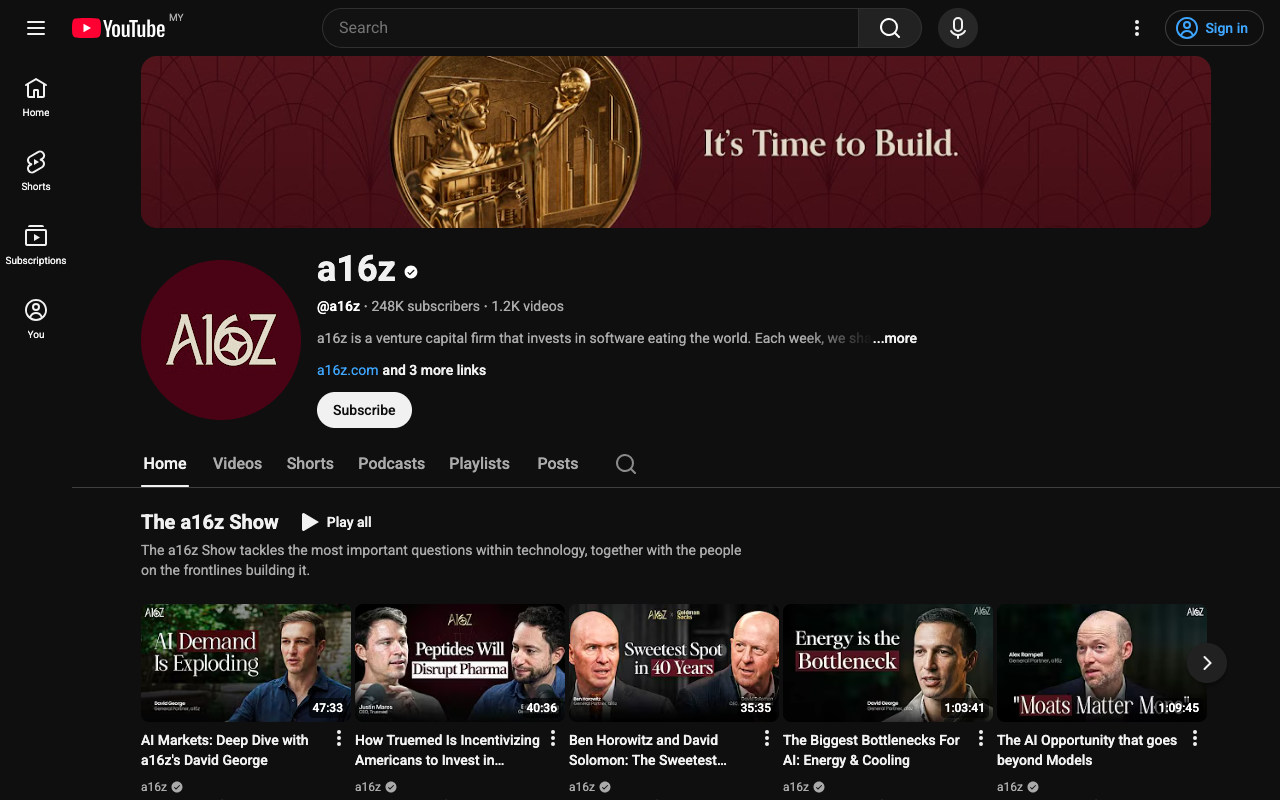Activate voice search microphone
Image resolution: width=1280 pixels, height=800 pixels.
click(x=958, y=28)
